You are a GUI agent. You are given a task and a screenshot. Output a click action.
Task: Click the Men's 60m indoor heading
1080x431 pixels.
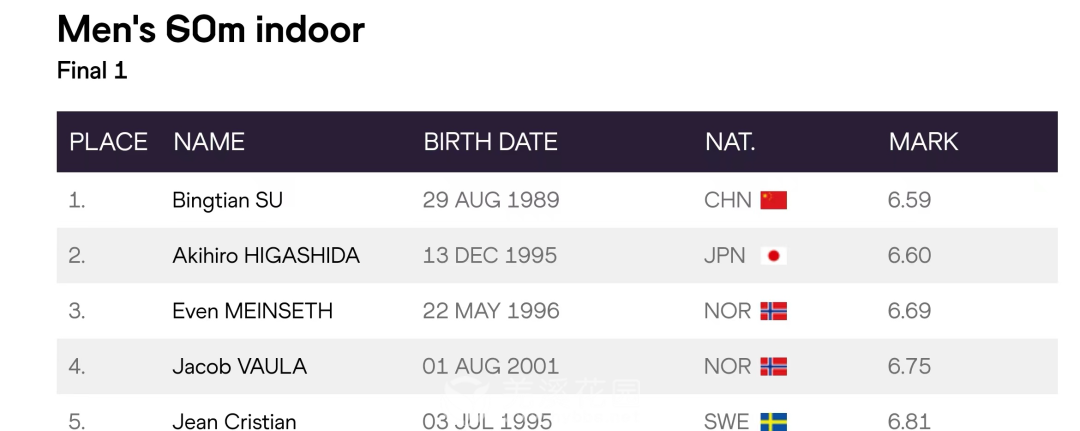pos(210,29)
